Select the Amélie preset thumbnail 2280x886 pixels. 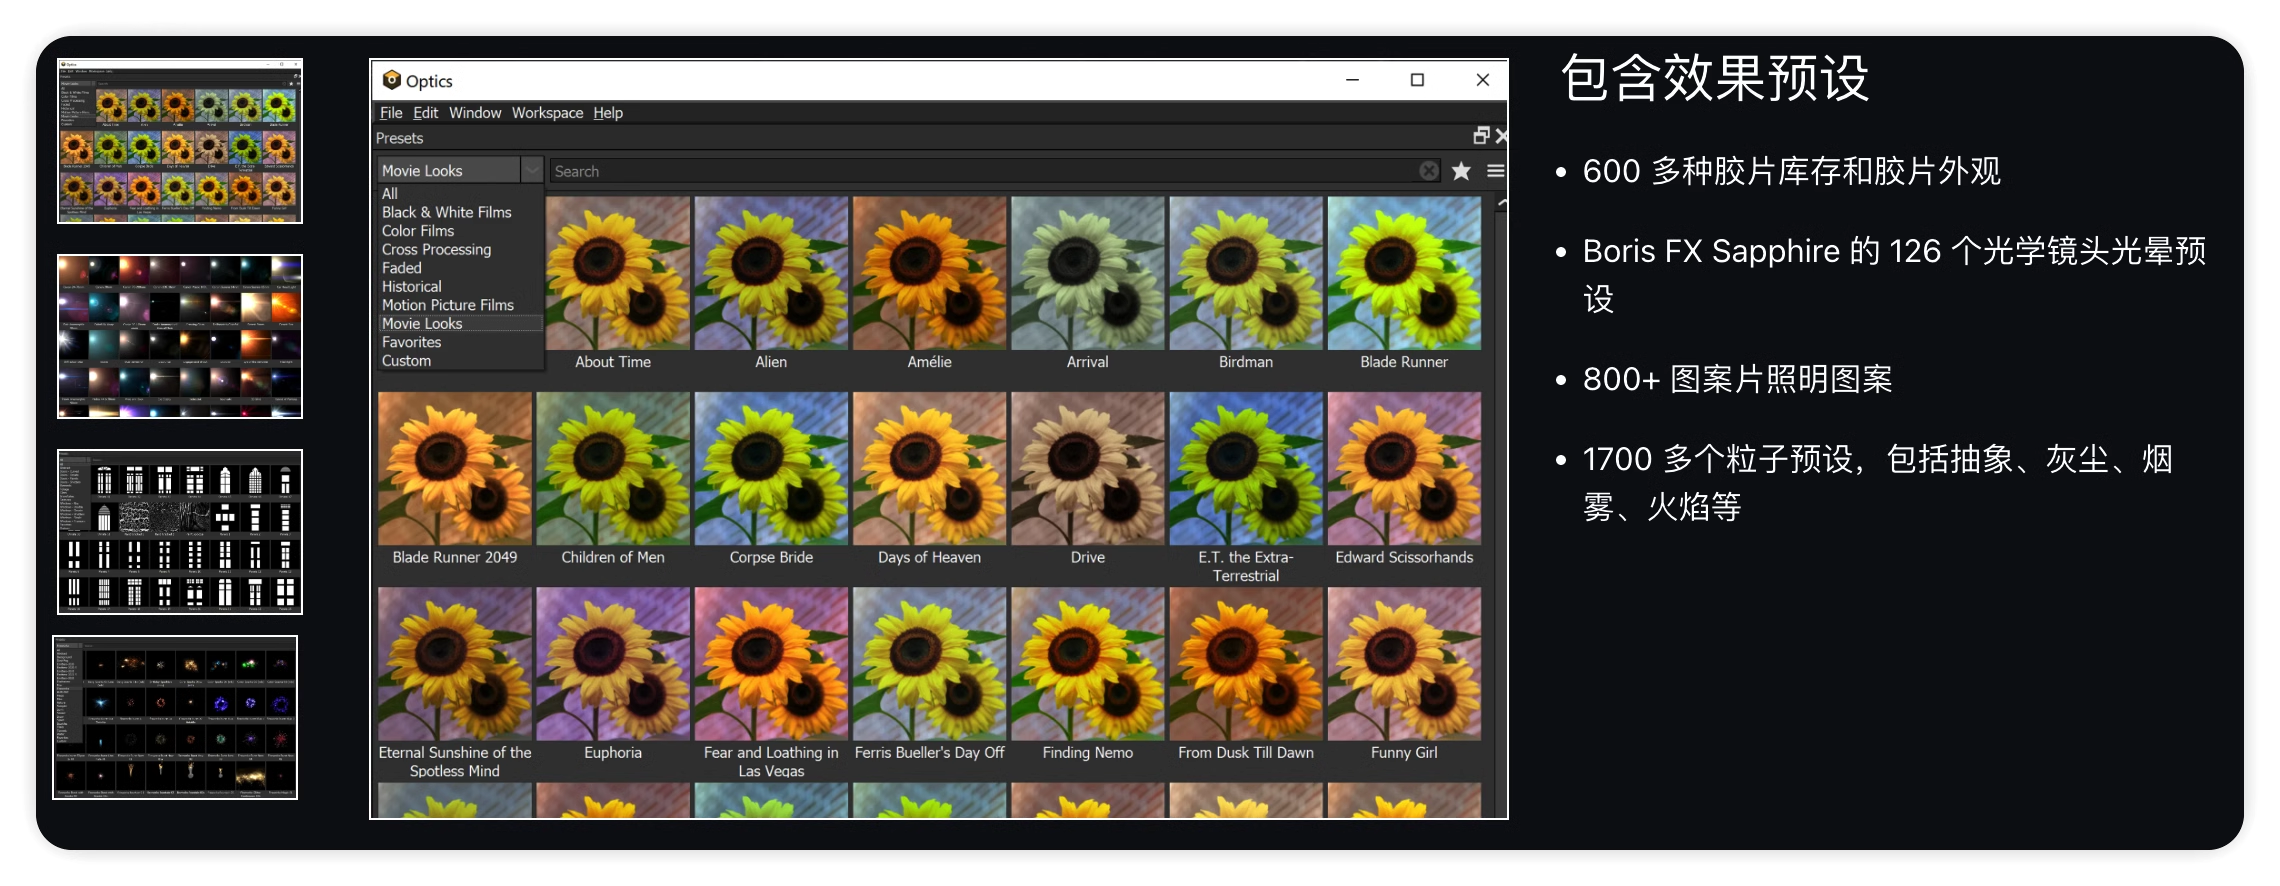pos(929,273)
